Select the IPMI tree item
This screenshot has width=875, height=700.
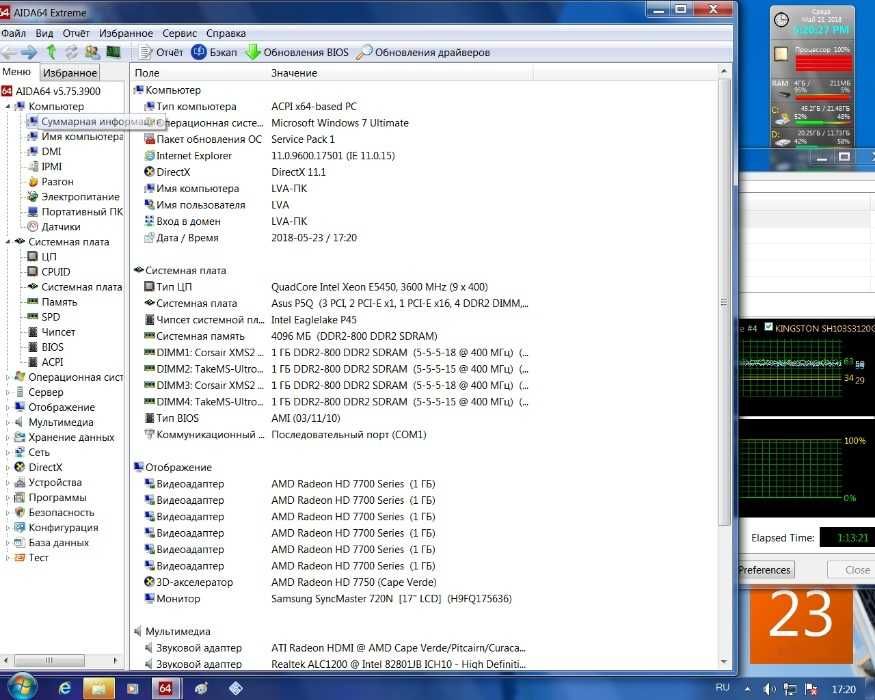(45, 167)
